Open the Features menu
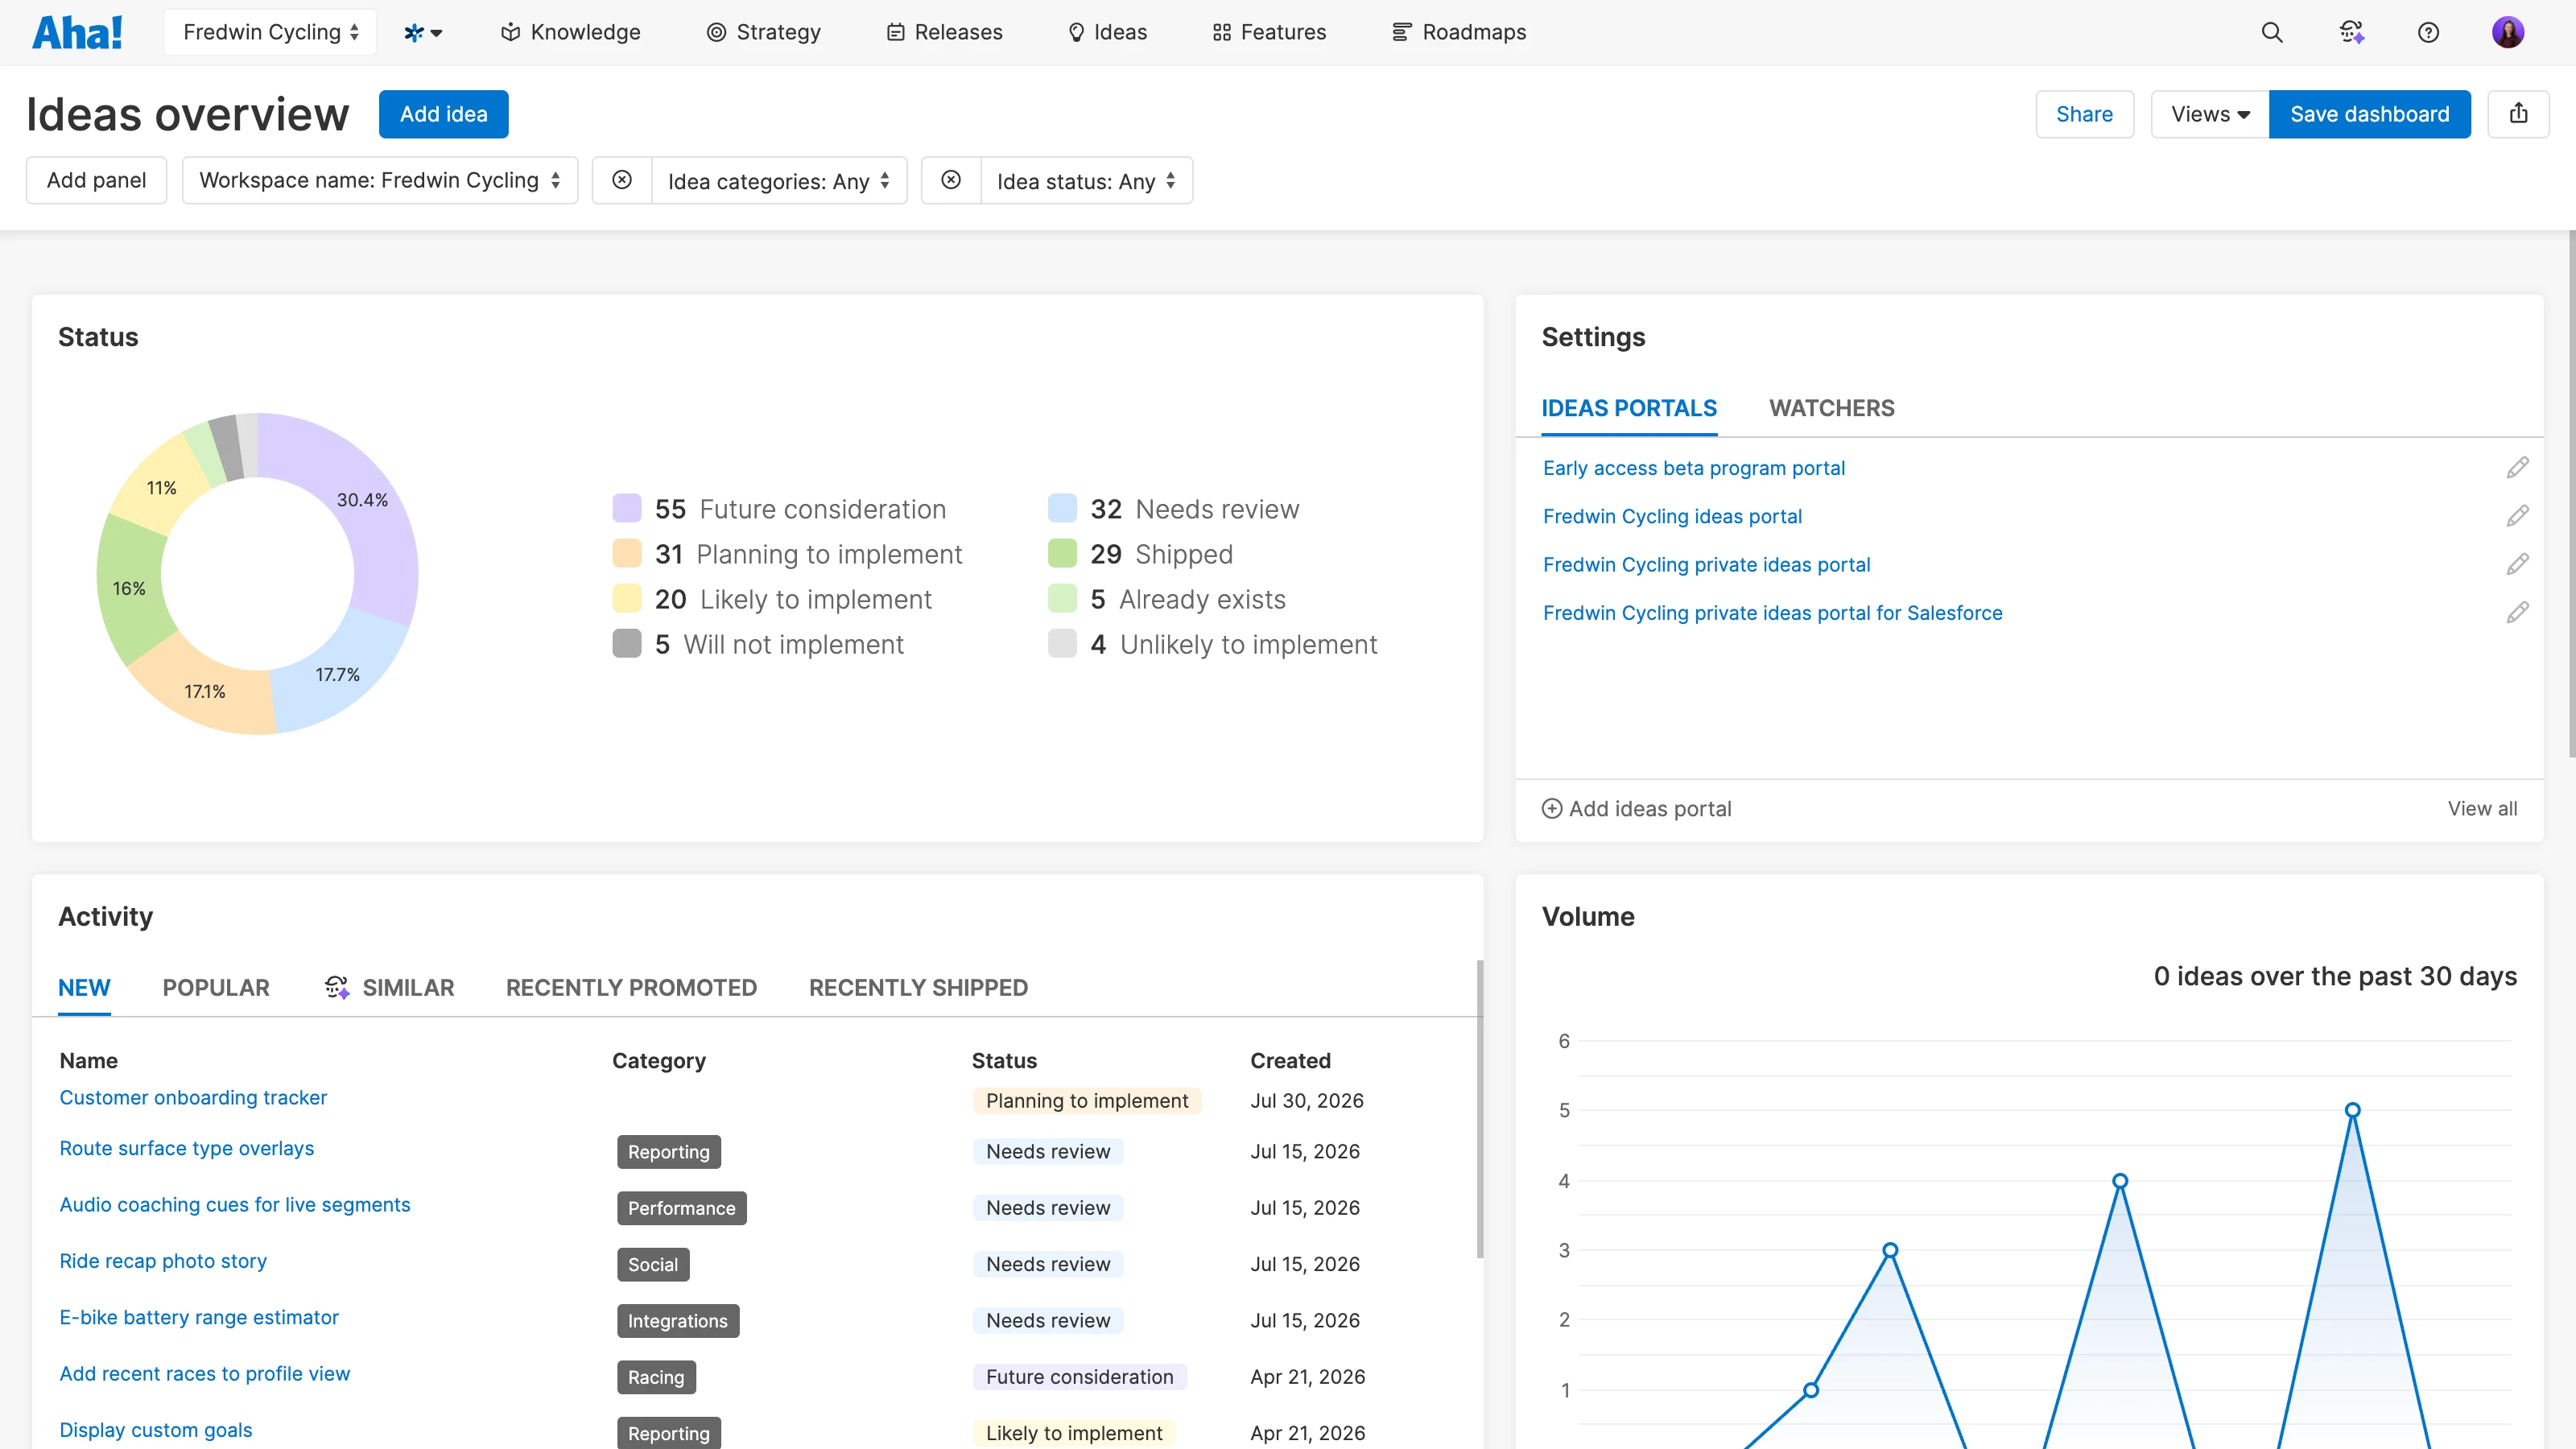 tap(1269, 32)
